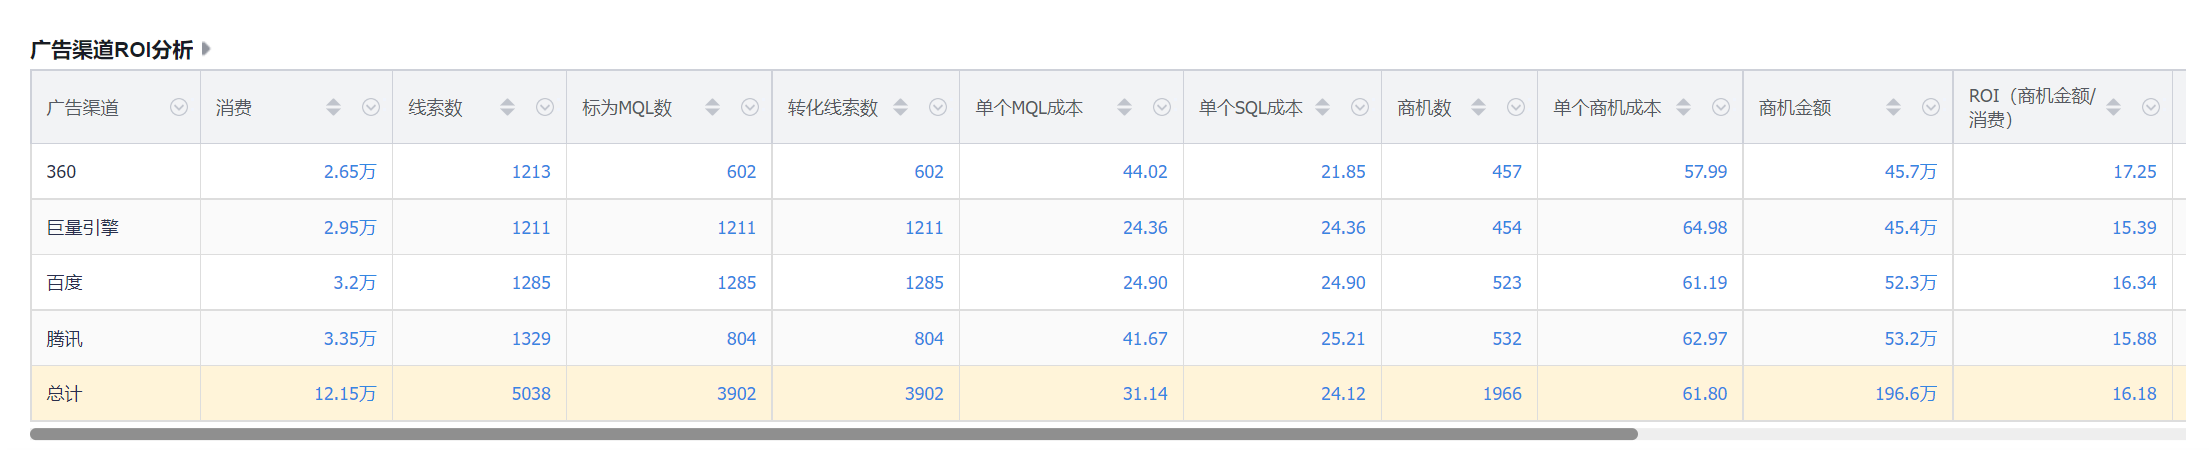This screenshot has height=450, width=2211.
Task: Click the 523 opportunity count for 百度
Action: point(1507,283)
